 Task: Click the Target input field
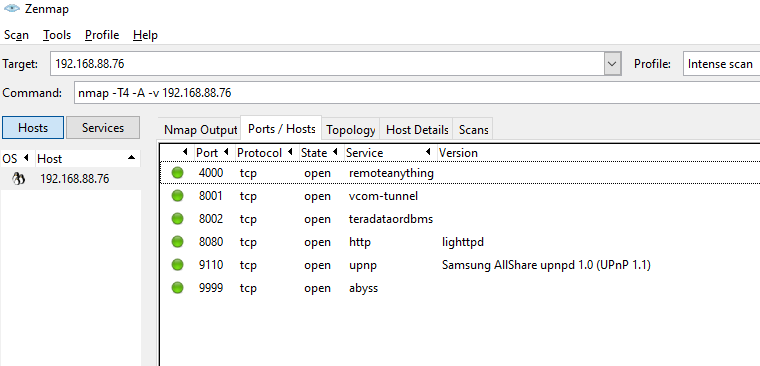point(327,64)
